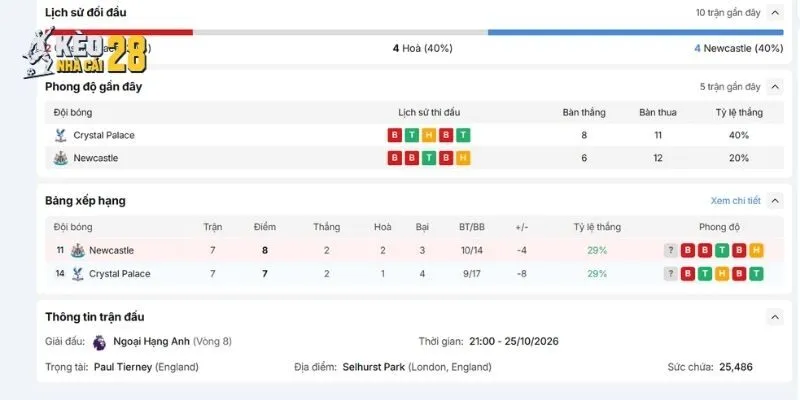Click Tỷ lệ thắng header in recent form table
The image size is (800, 400).
(x=739, y=113)
